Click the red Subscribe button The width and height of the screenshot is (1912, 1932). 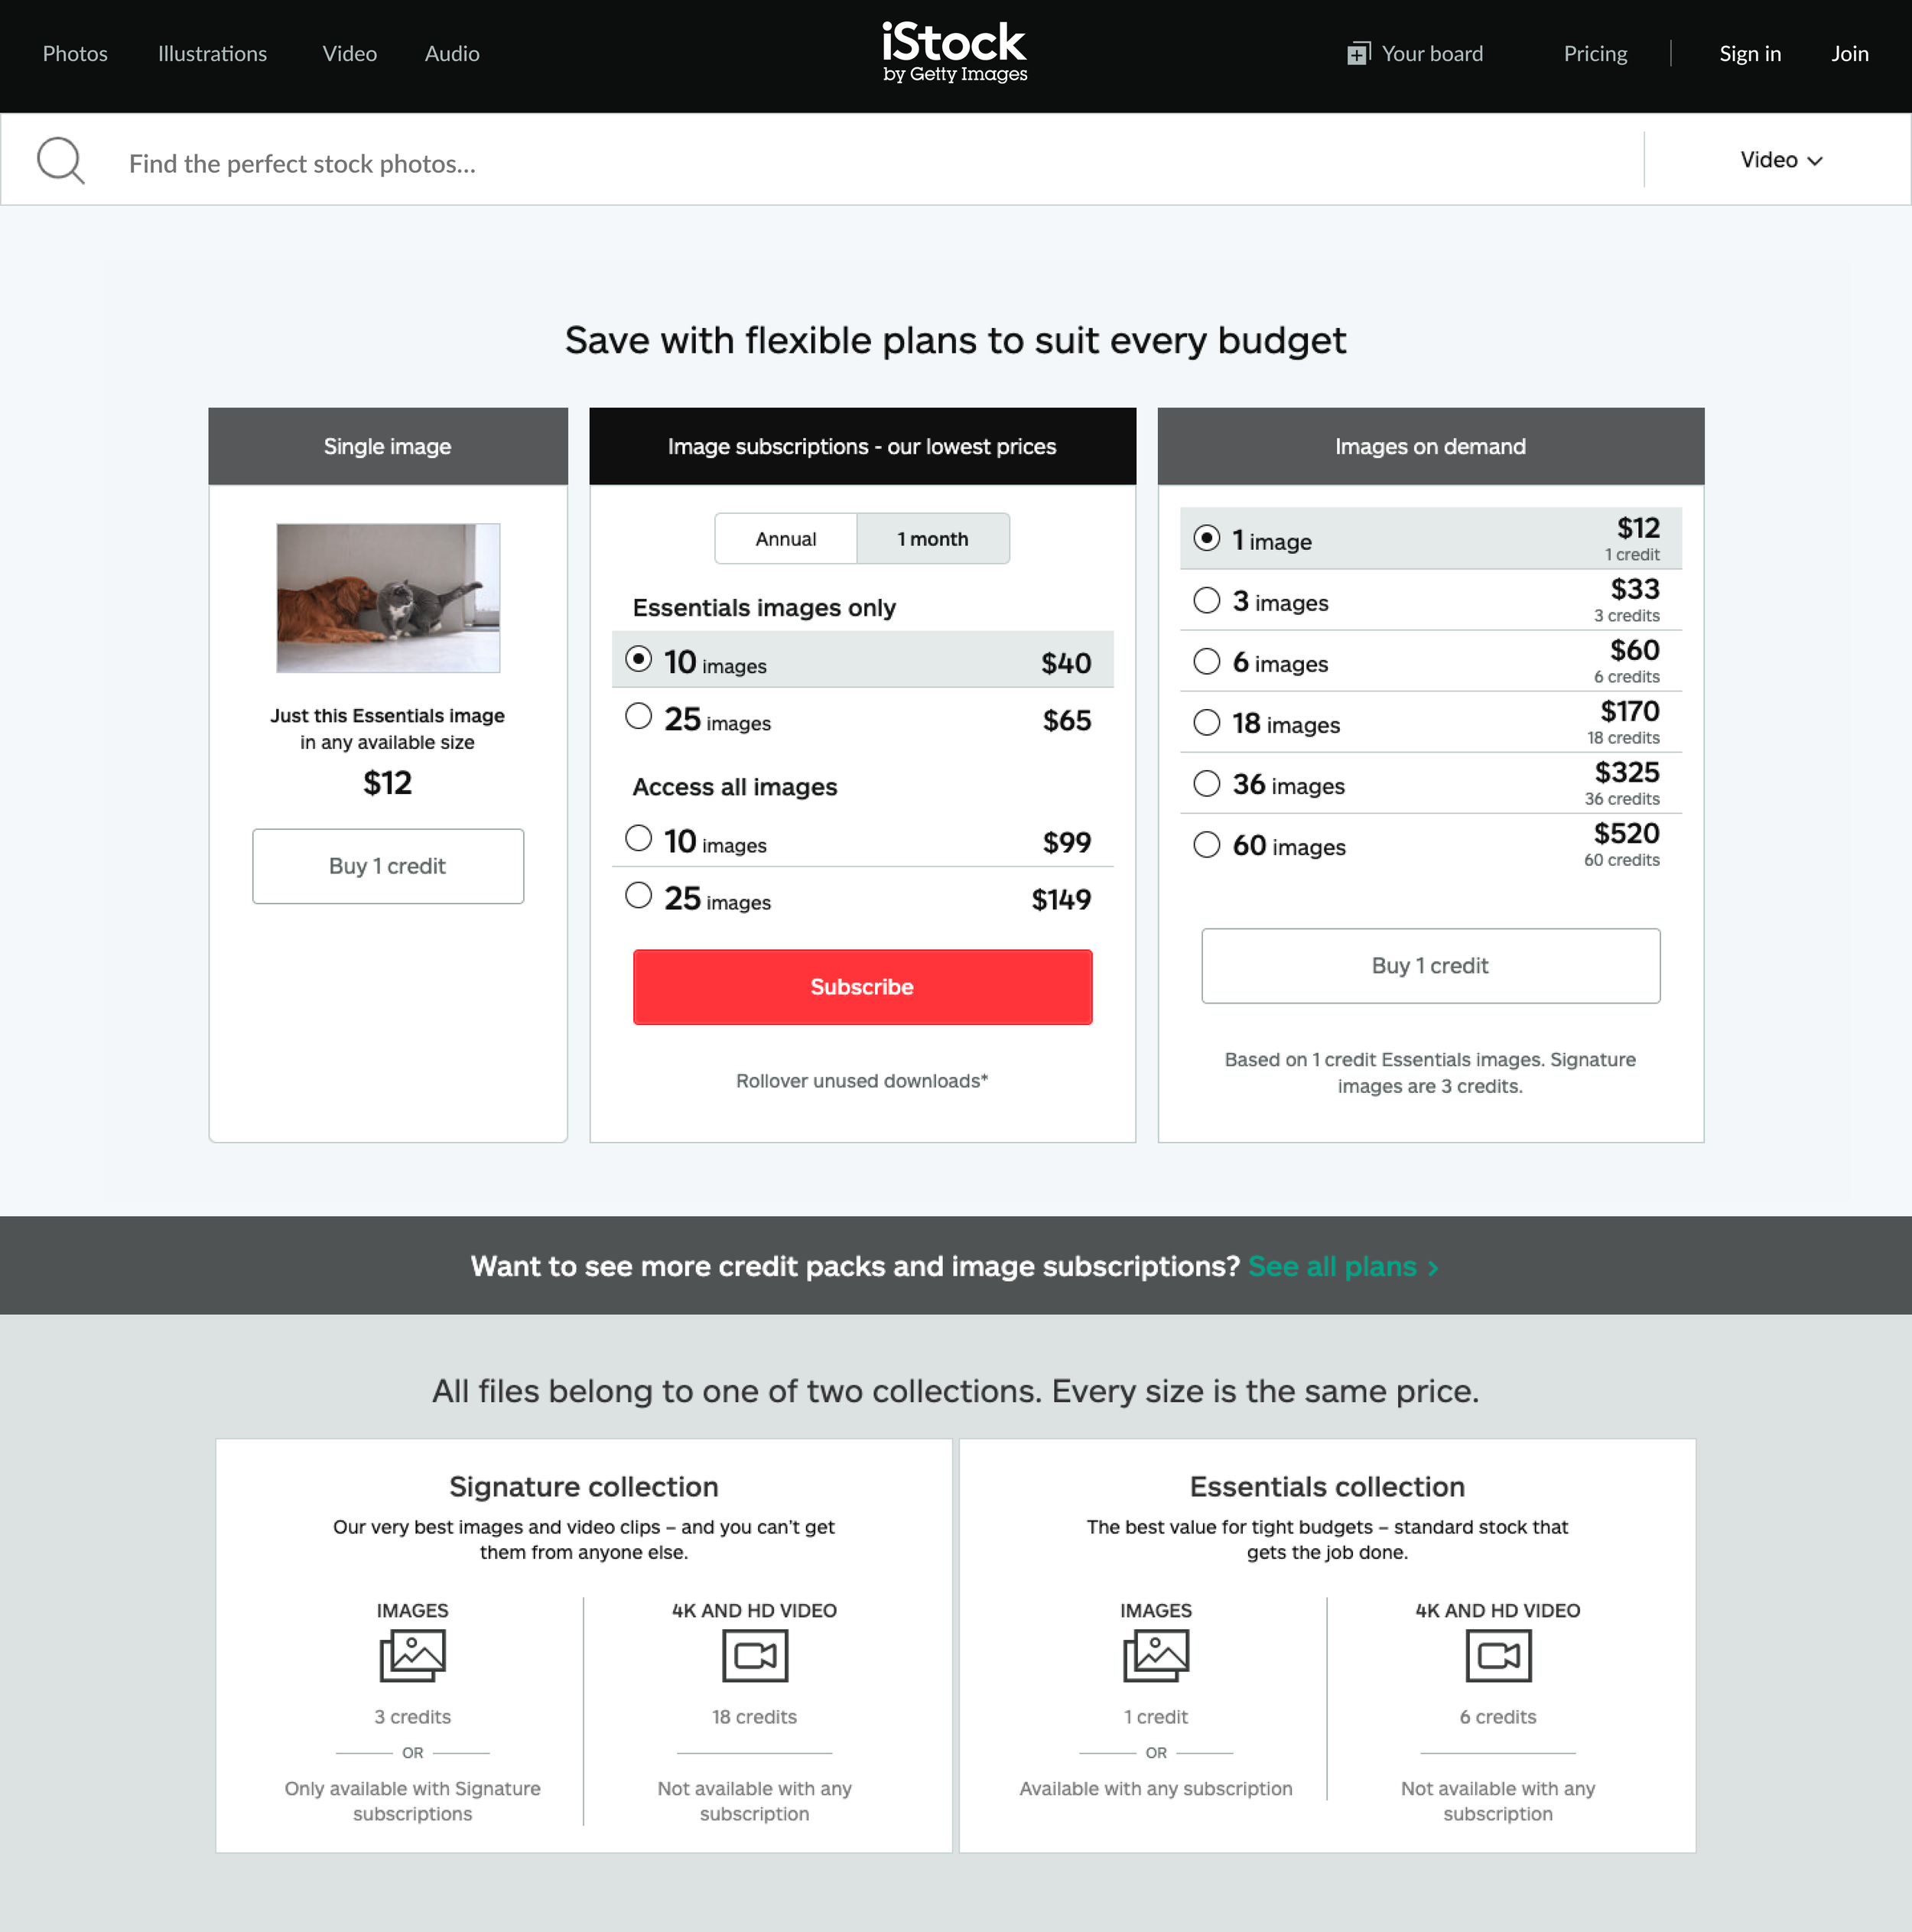[862, 987]
